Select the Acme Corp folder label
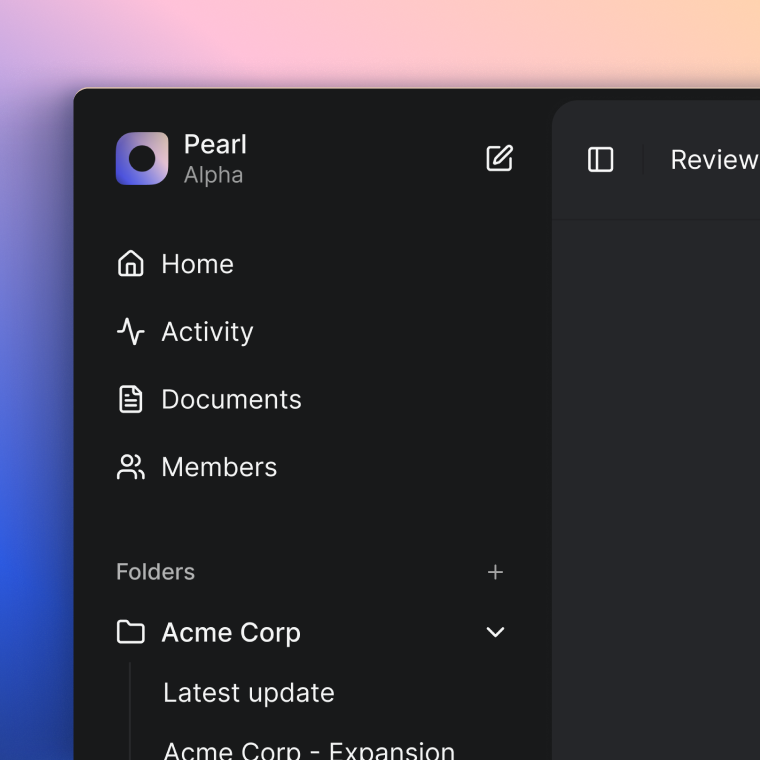This screenshot has width=760, height=760. coord(231,632)
